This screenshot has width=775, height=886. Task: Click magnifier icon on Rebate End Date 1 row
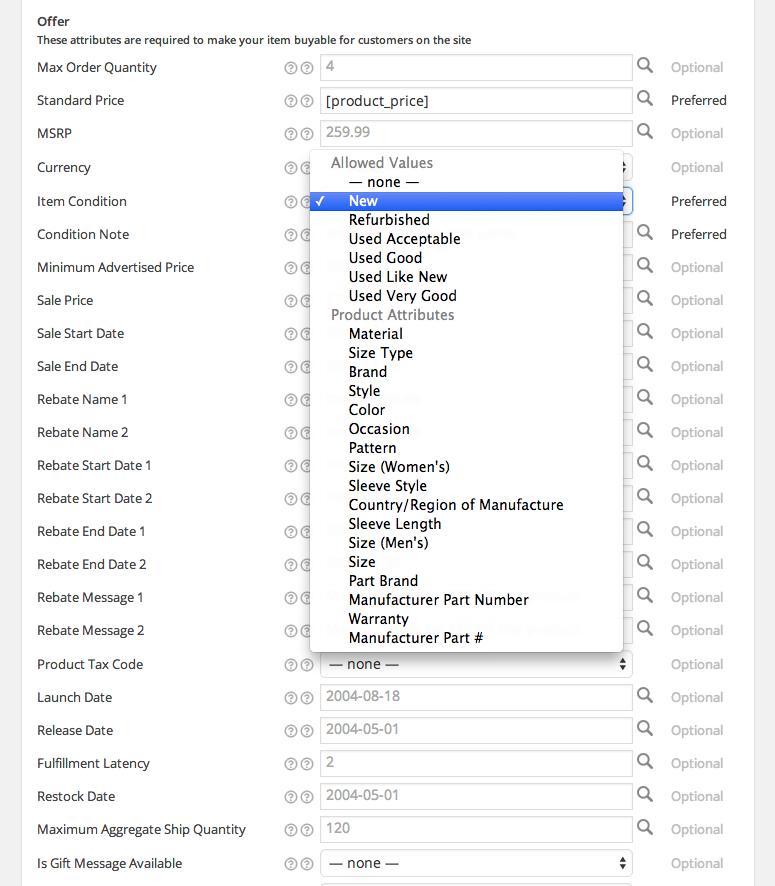tap(645, 529)
